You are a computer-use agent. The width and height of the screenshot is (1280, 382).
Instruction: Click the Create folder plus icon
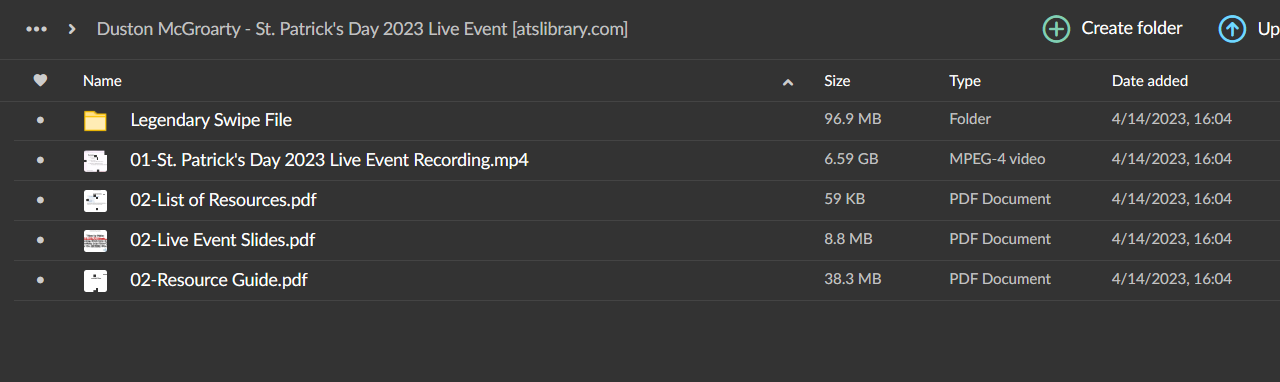click(x=1056, y=29)
